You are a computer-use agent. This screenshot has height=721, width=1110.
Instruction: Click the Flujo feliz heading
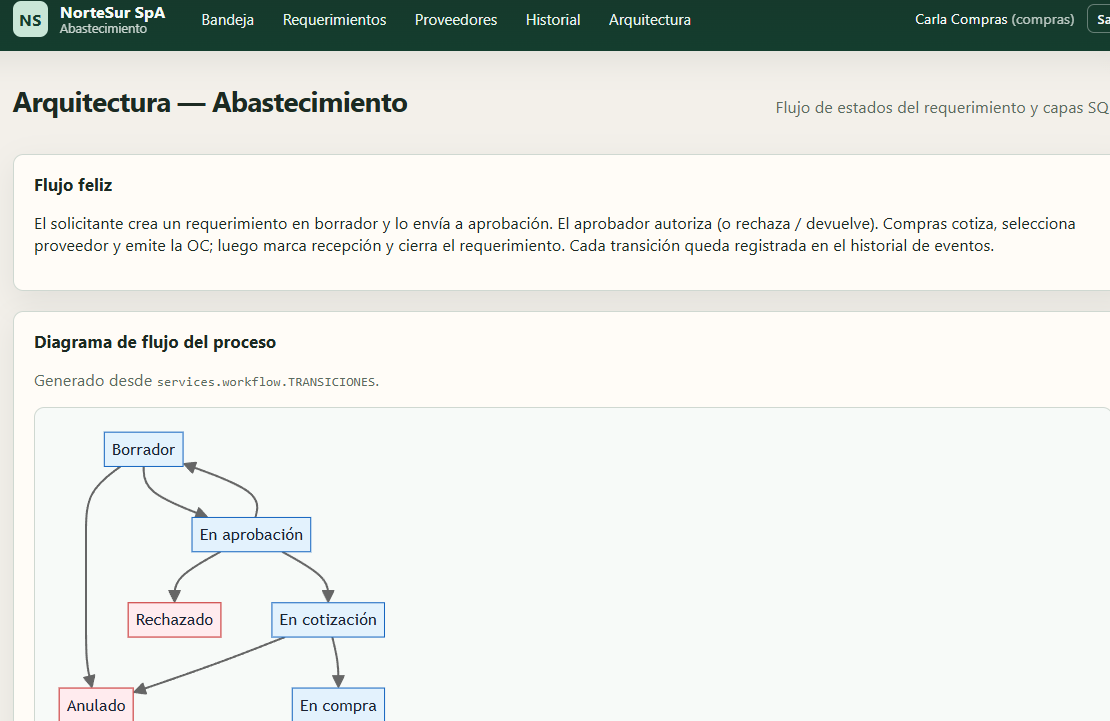[x=73, y=186]
